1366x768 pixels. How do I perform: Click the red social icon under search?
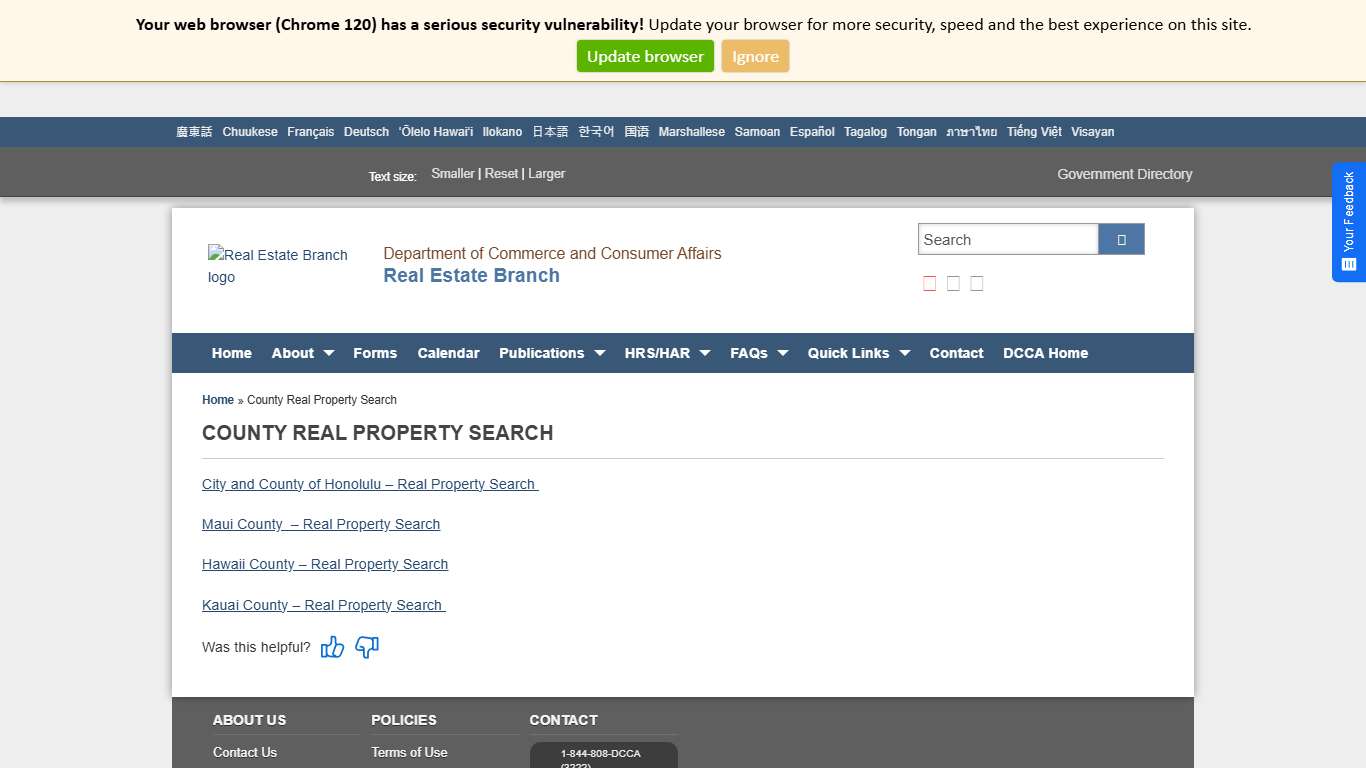(930, 284)
